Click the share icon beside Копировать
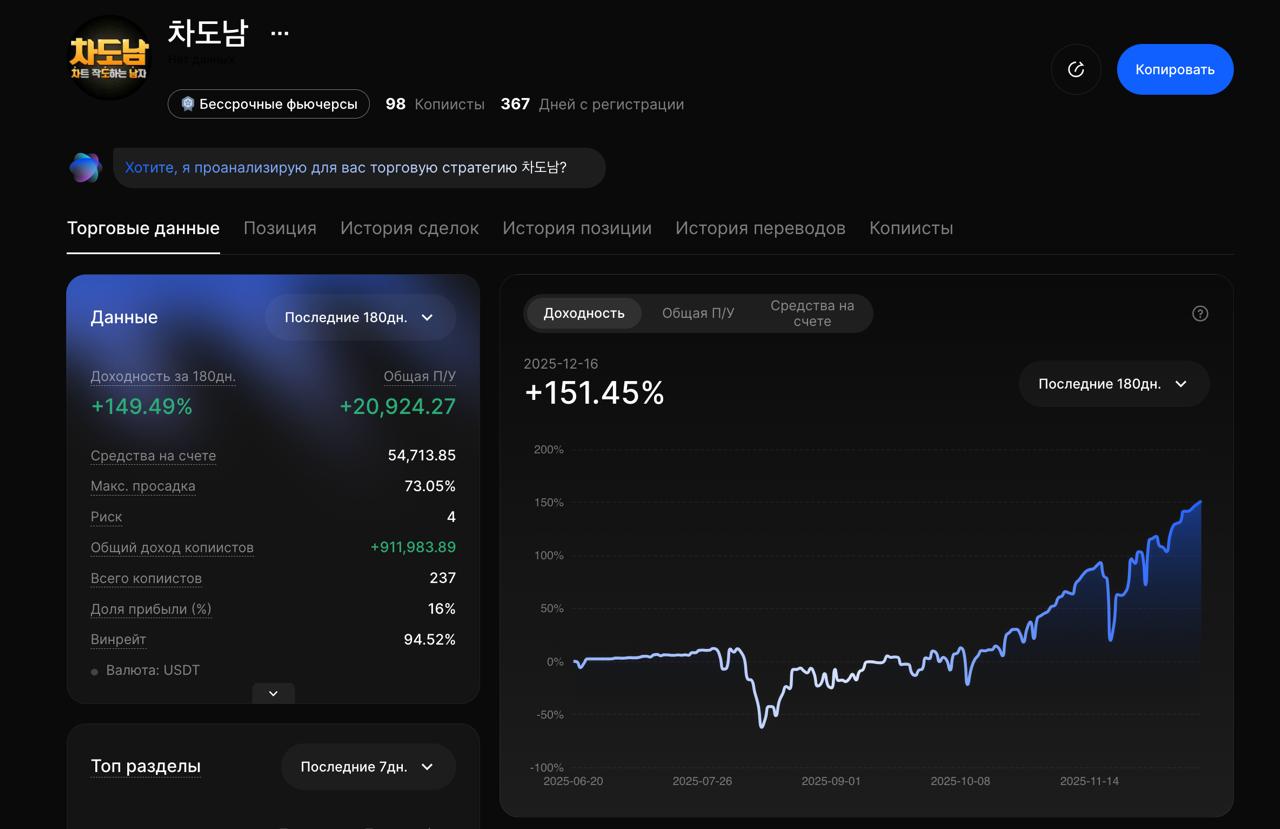 pos(1075,69)
